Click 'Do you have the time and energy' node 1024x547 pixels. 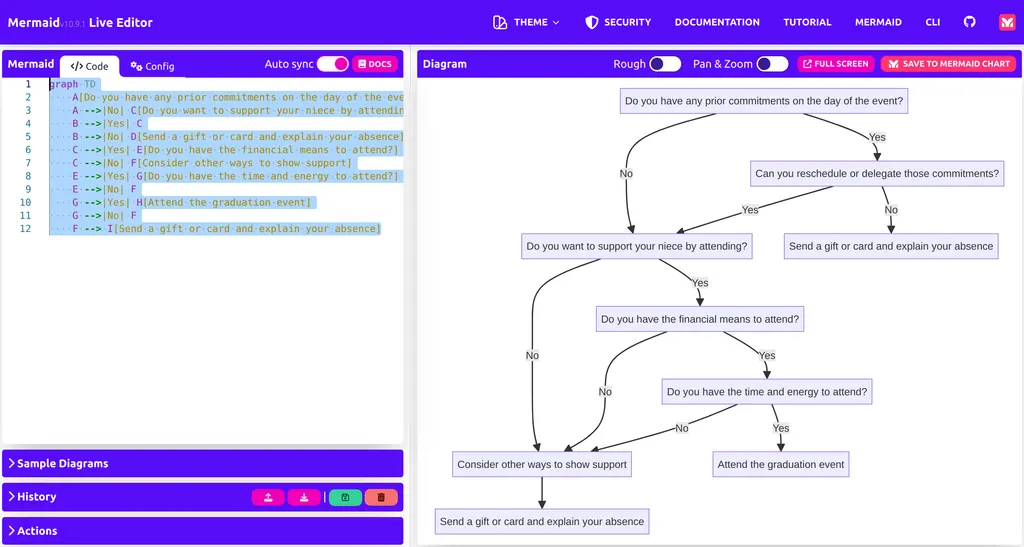767,392
